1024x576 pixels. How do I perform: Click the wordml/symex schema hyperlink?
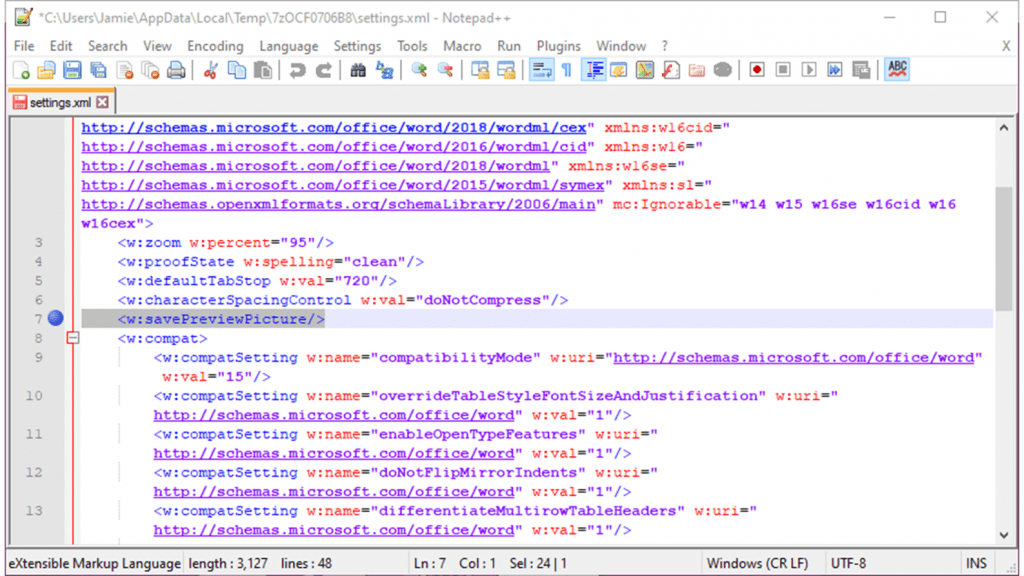point(342,185)
